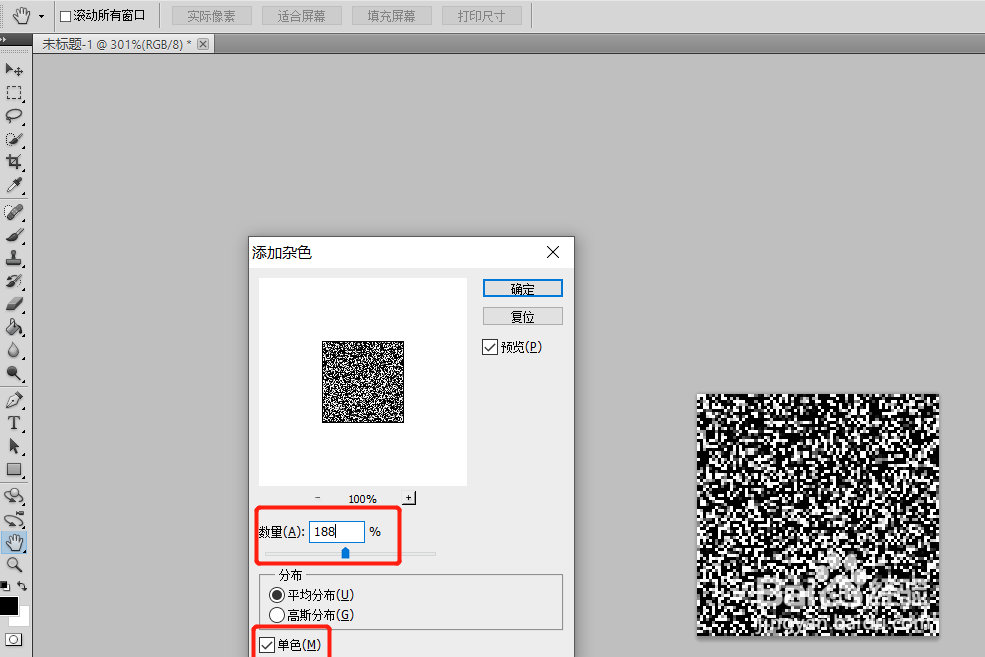Click the white background color swatch
This screenshot has height=657, width=985.
coord(23,619)
